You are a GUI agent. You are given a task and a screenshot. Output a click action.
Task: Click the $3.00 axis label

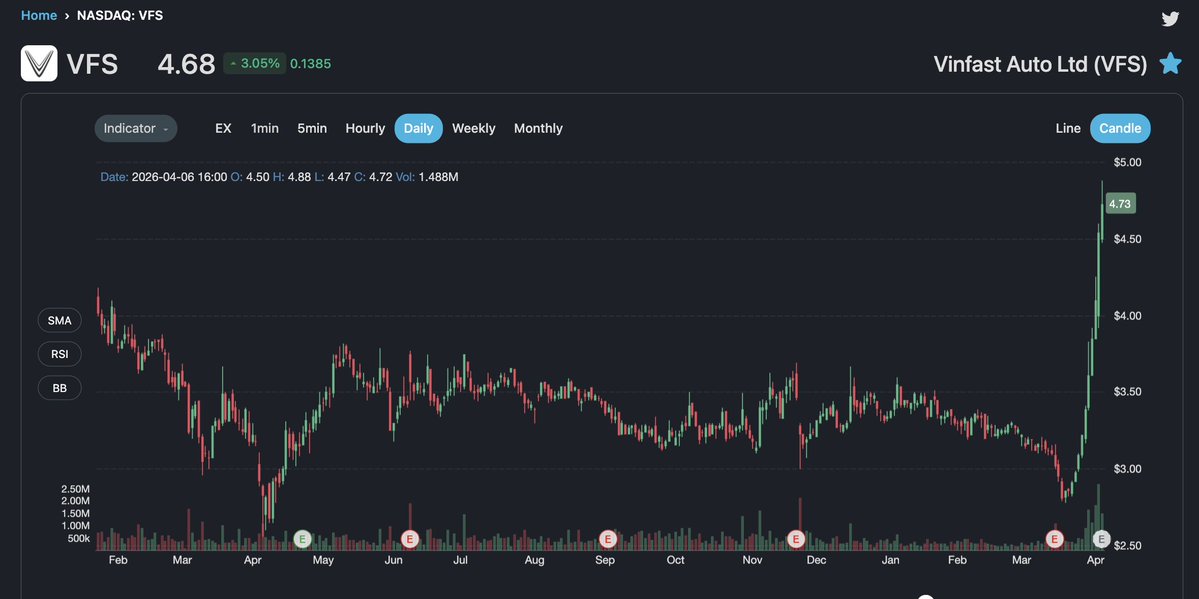pyautogui.click(x=1127, y=469)
